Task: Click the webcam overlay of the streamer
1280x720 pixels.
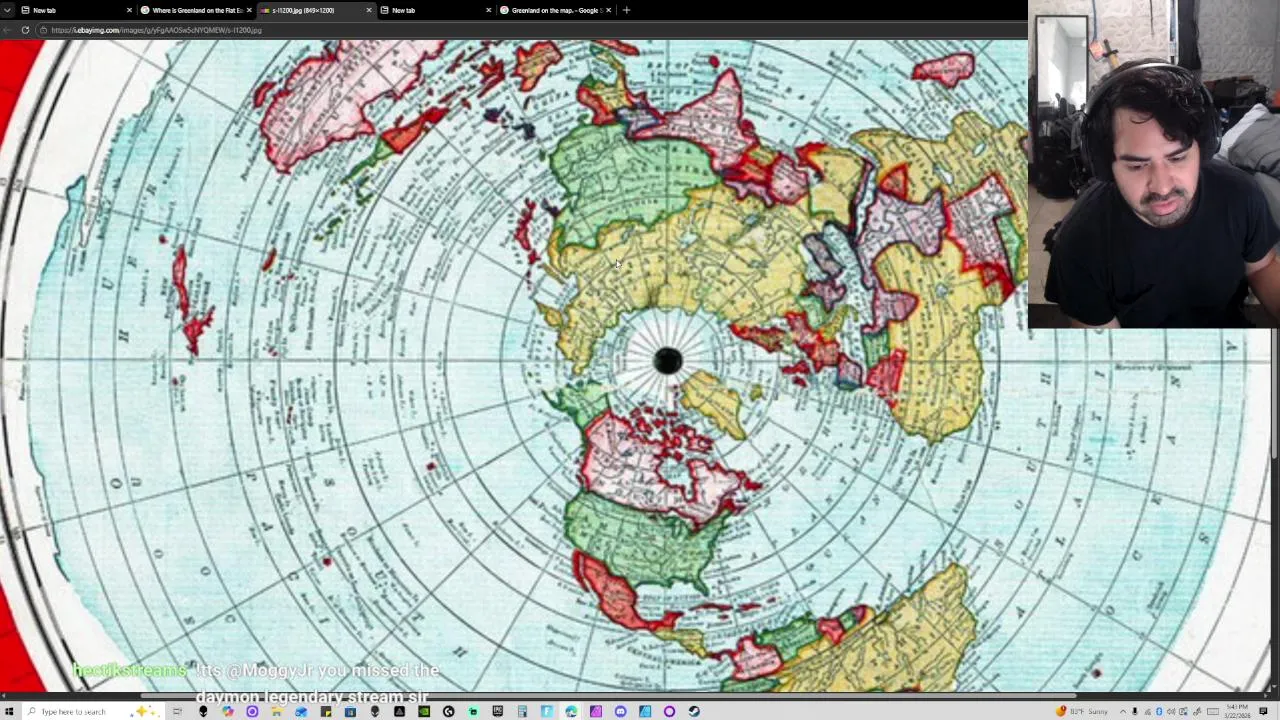Action: [1154, 164]
